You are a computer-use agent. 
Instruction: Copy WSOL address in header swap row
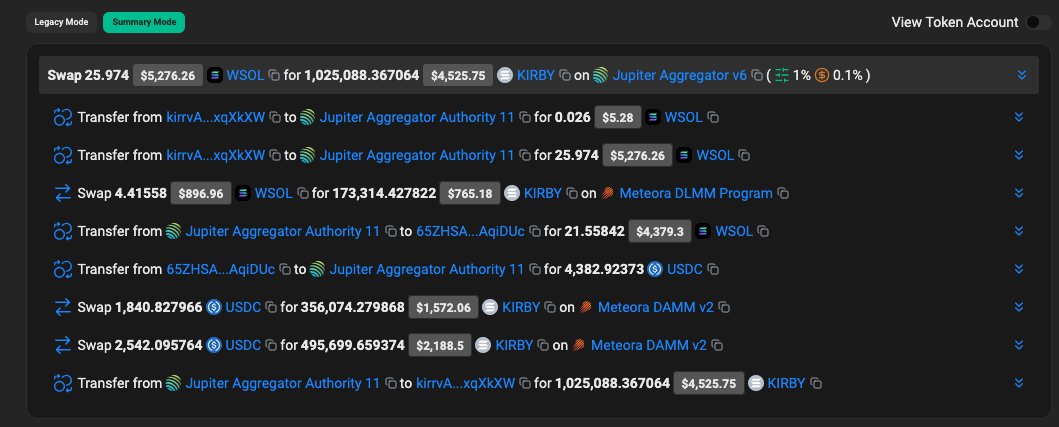[x=274, y=76]
